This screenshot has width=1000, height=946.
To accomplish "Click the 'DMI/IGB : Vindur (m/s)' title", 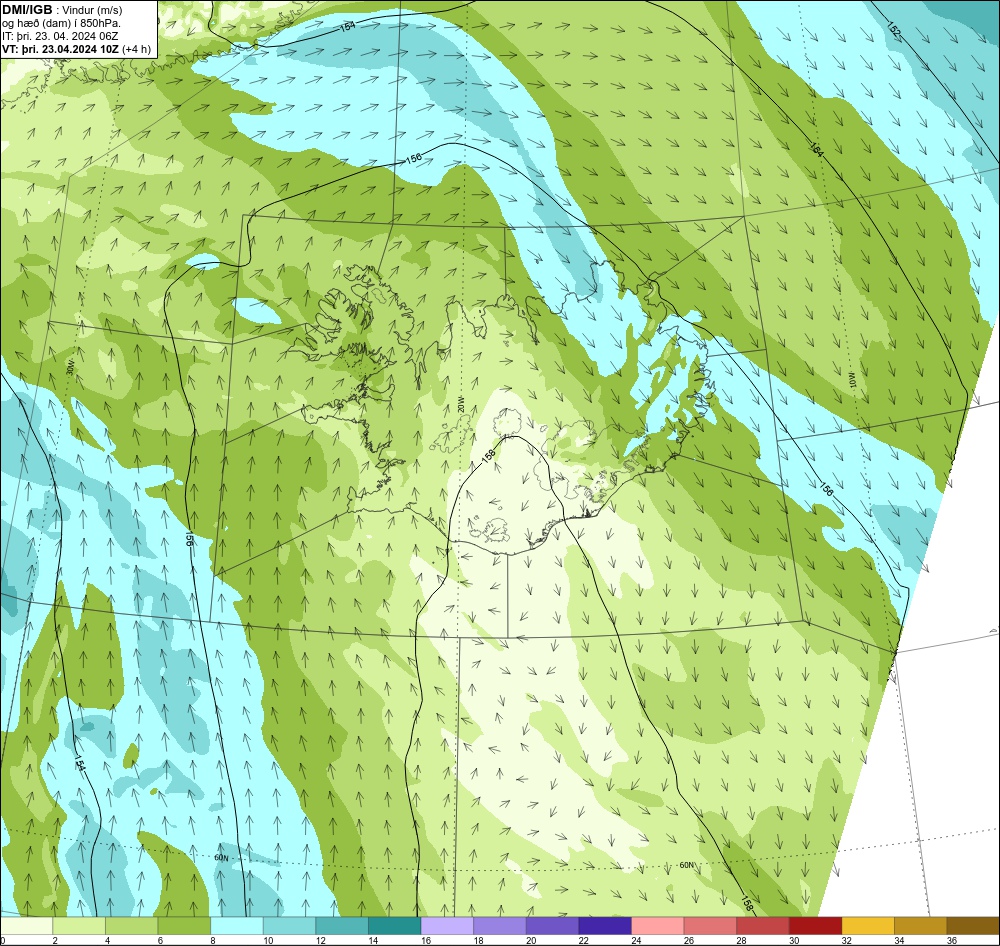I will pyautogui.click(x=62, y=10).
